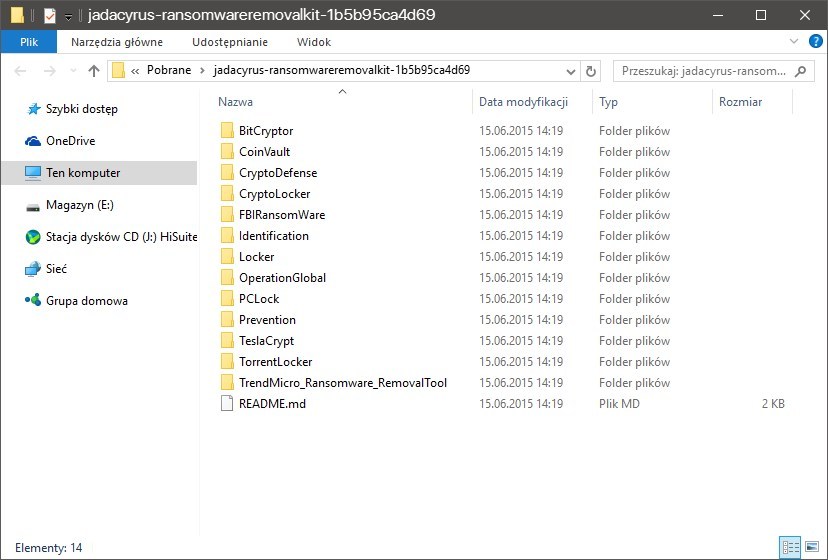Refresh the current folder view
This screenshot has width=828, height=560.
pyautogui.click(x=591, y=71)
